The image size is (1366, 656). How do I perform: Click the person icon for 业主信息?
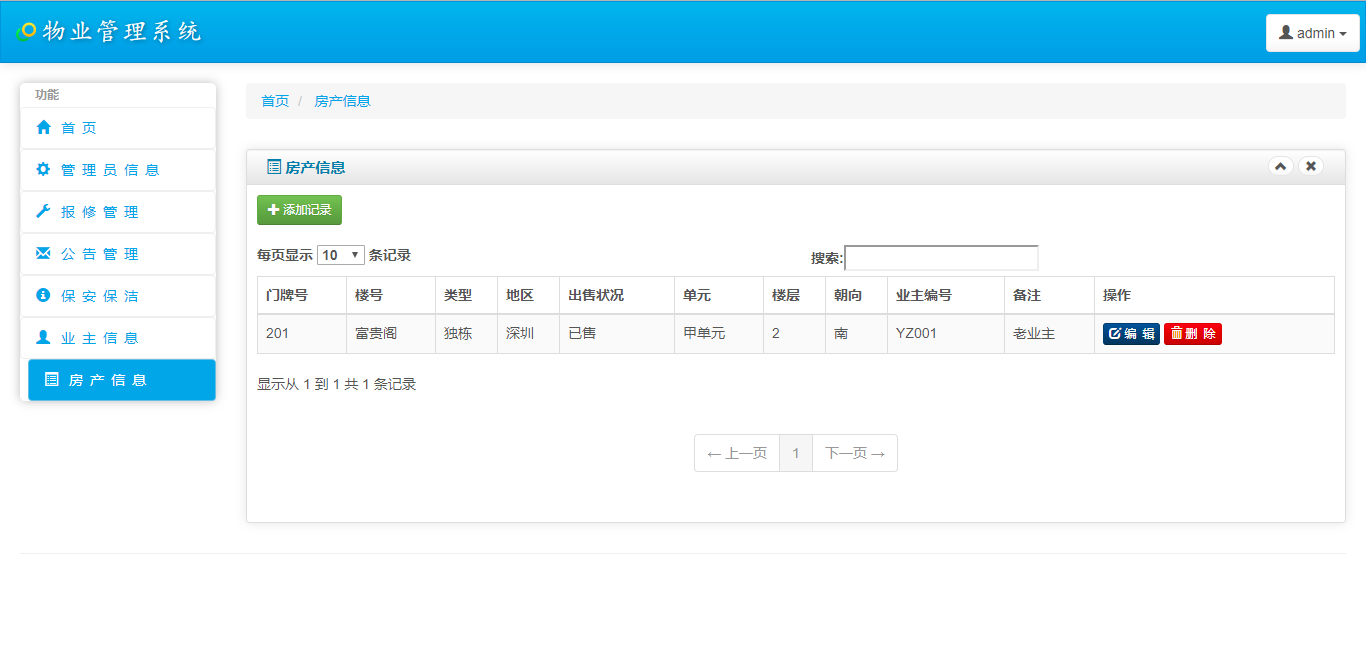[43, 338]
